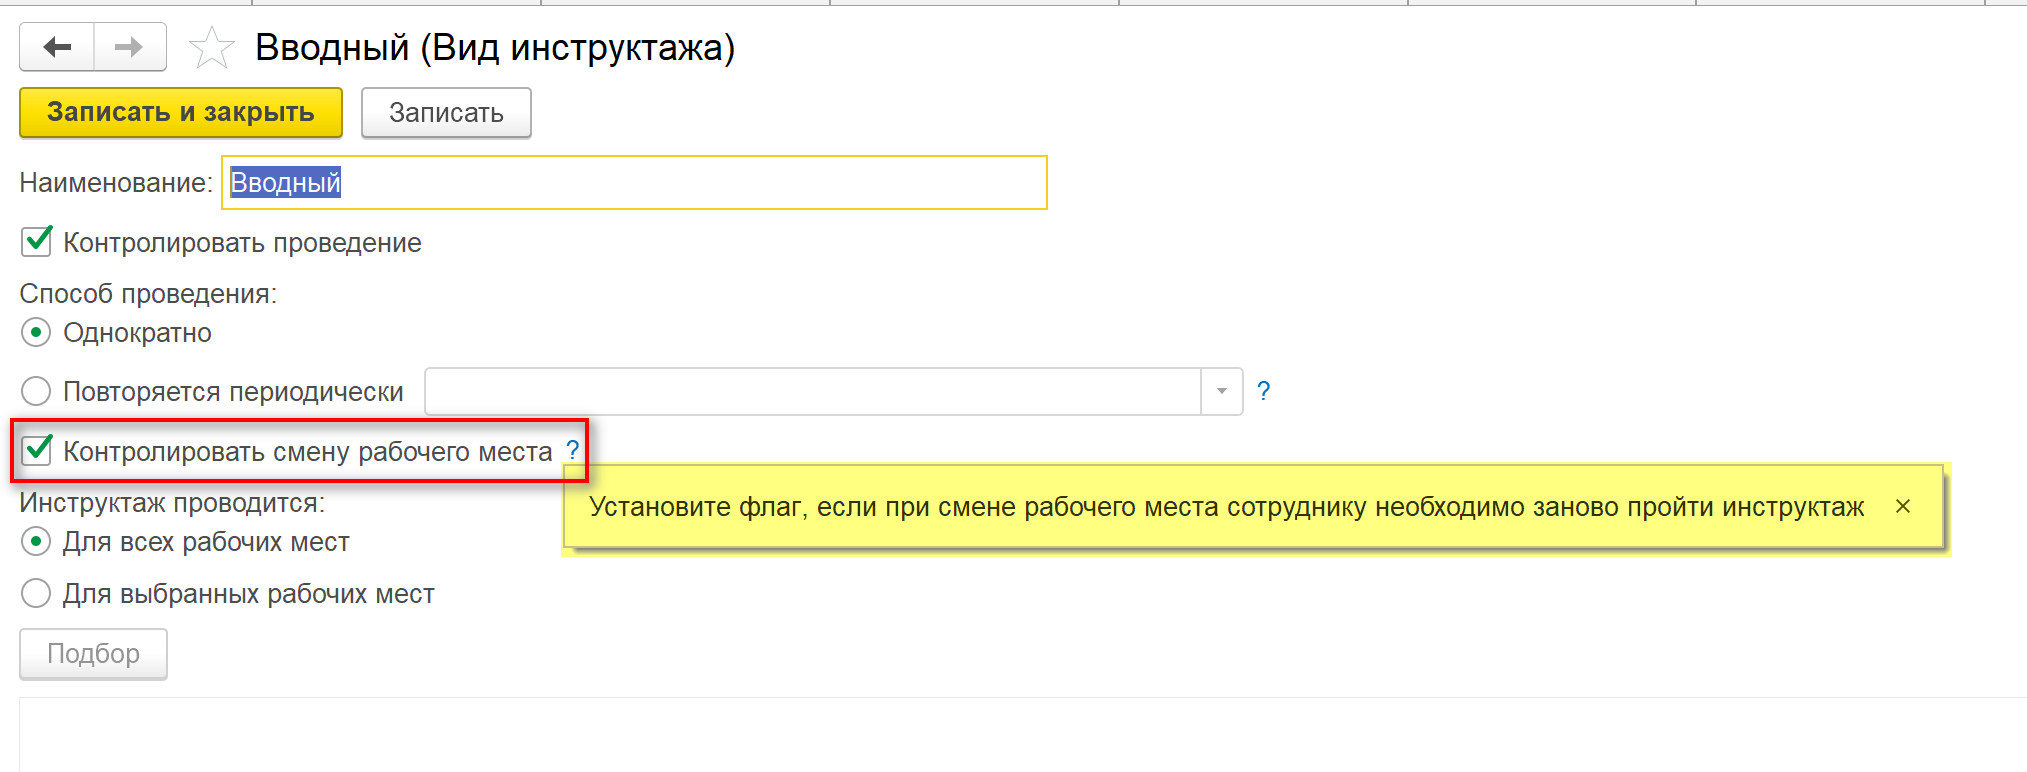The width and height of the screenshot is (2027, 772).
Task: Choose Для выбранных рабочих мест option
Action: coord(36,594)
